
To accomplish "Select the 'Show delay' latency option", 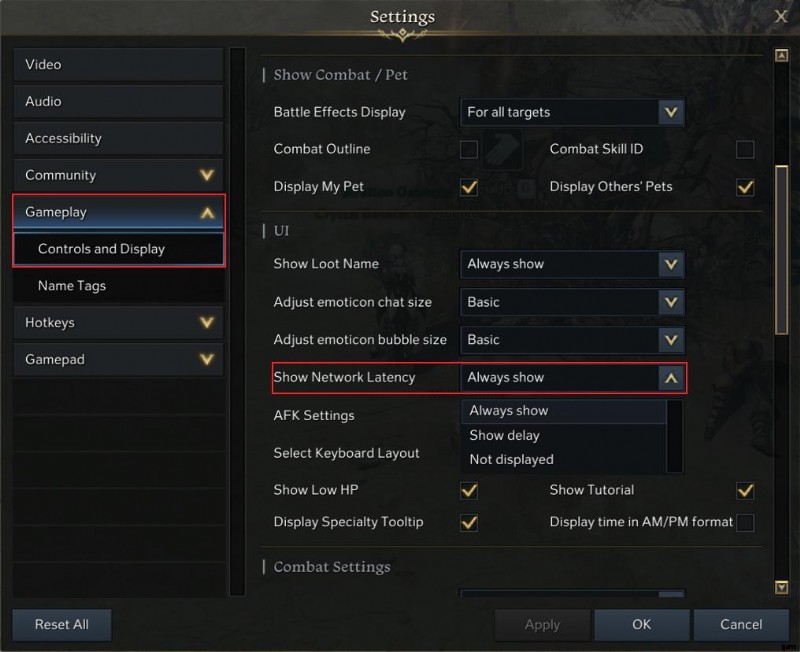I will 504,435.
